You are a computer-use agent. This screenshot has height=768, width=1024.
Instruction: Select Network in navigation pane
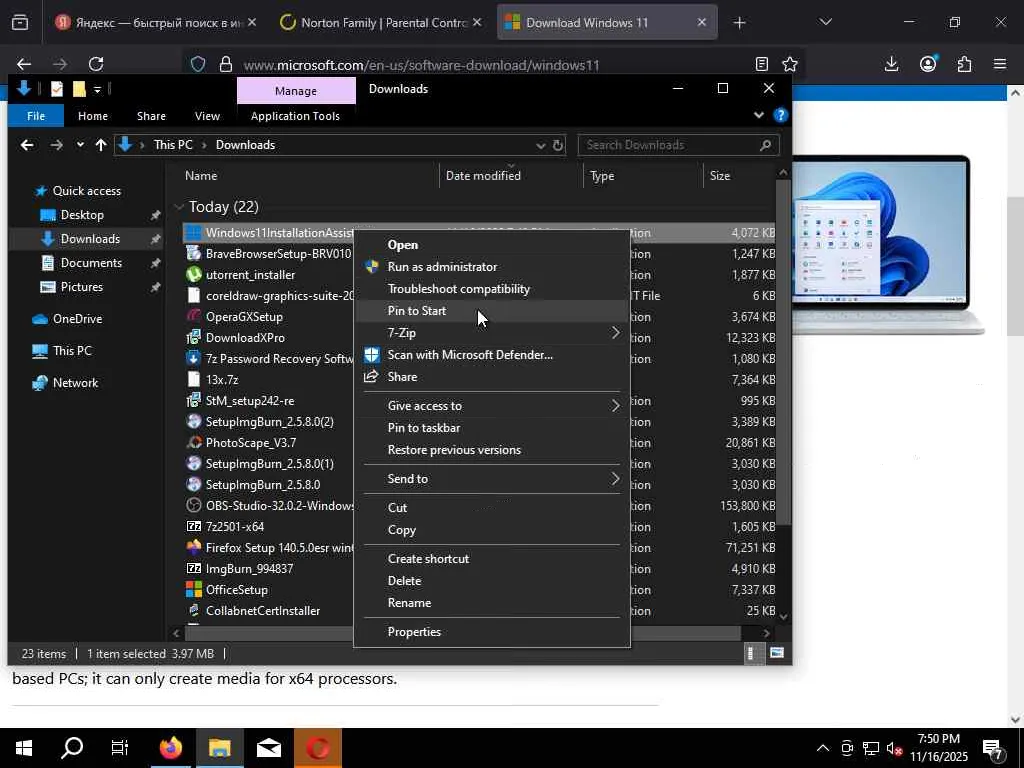[75, 383]
